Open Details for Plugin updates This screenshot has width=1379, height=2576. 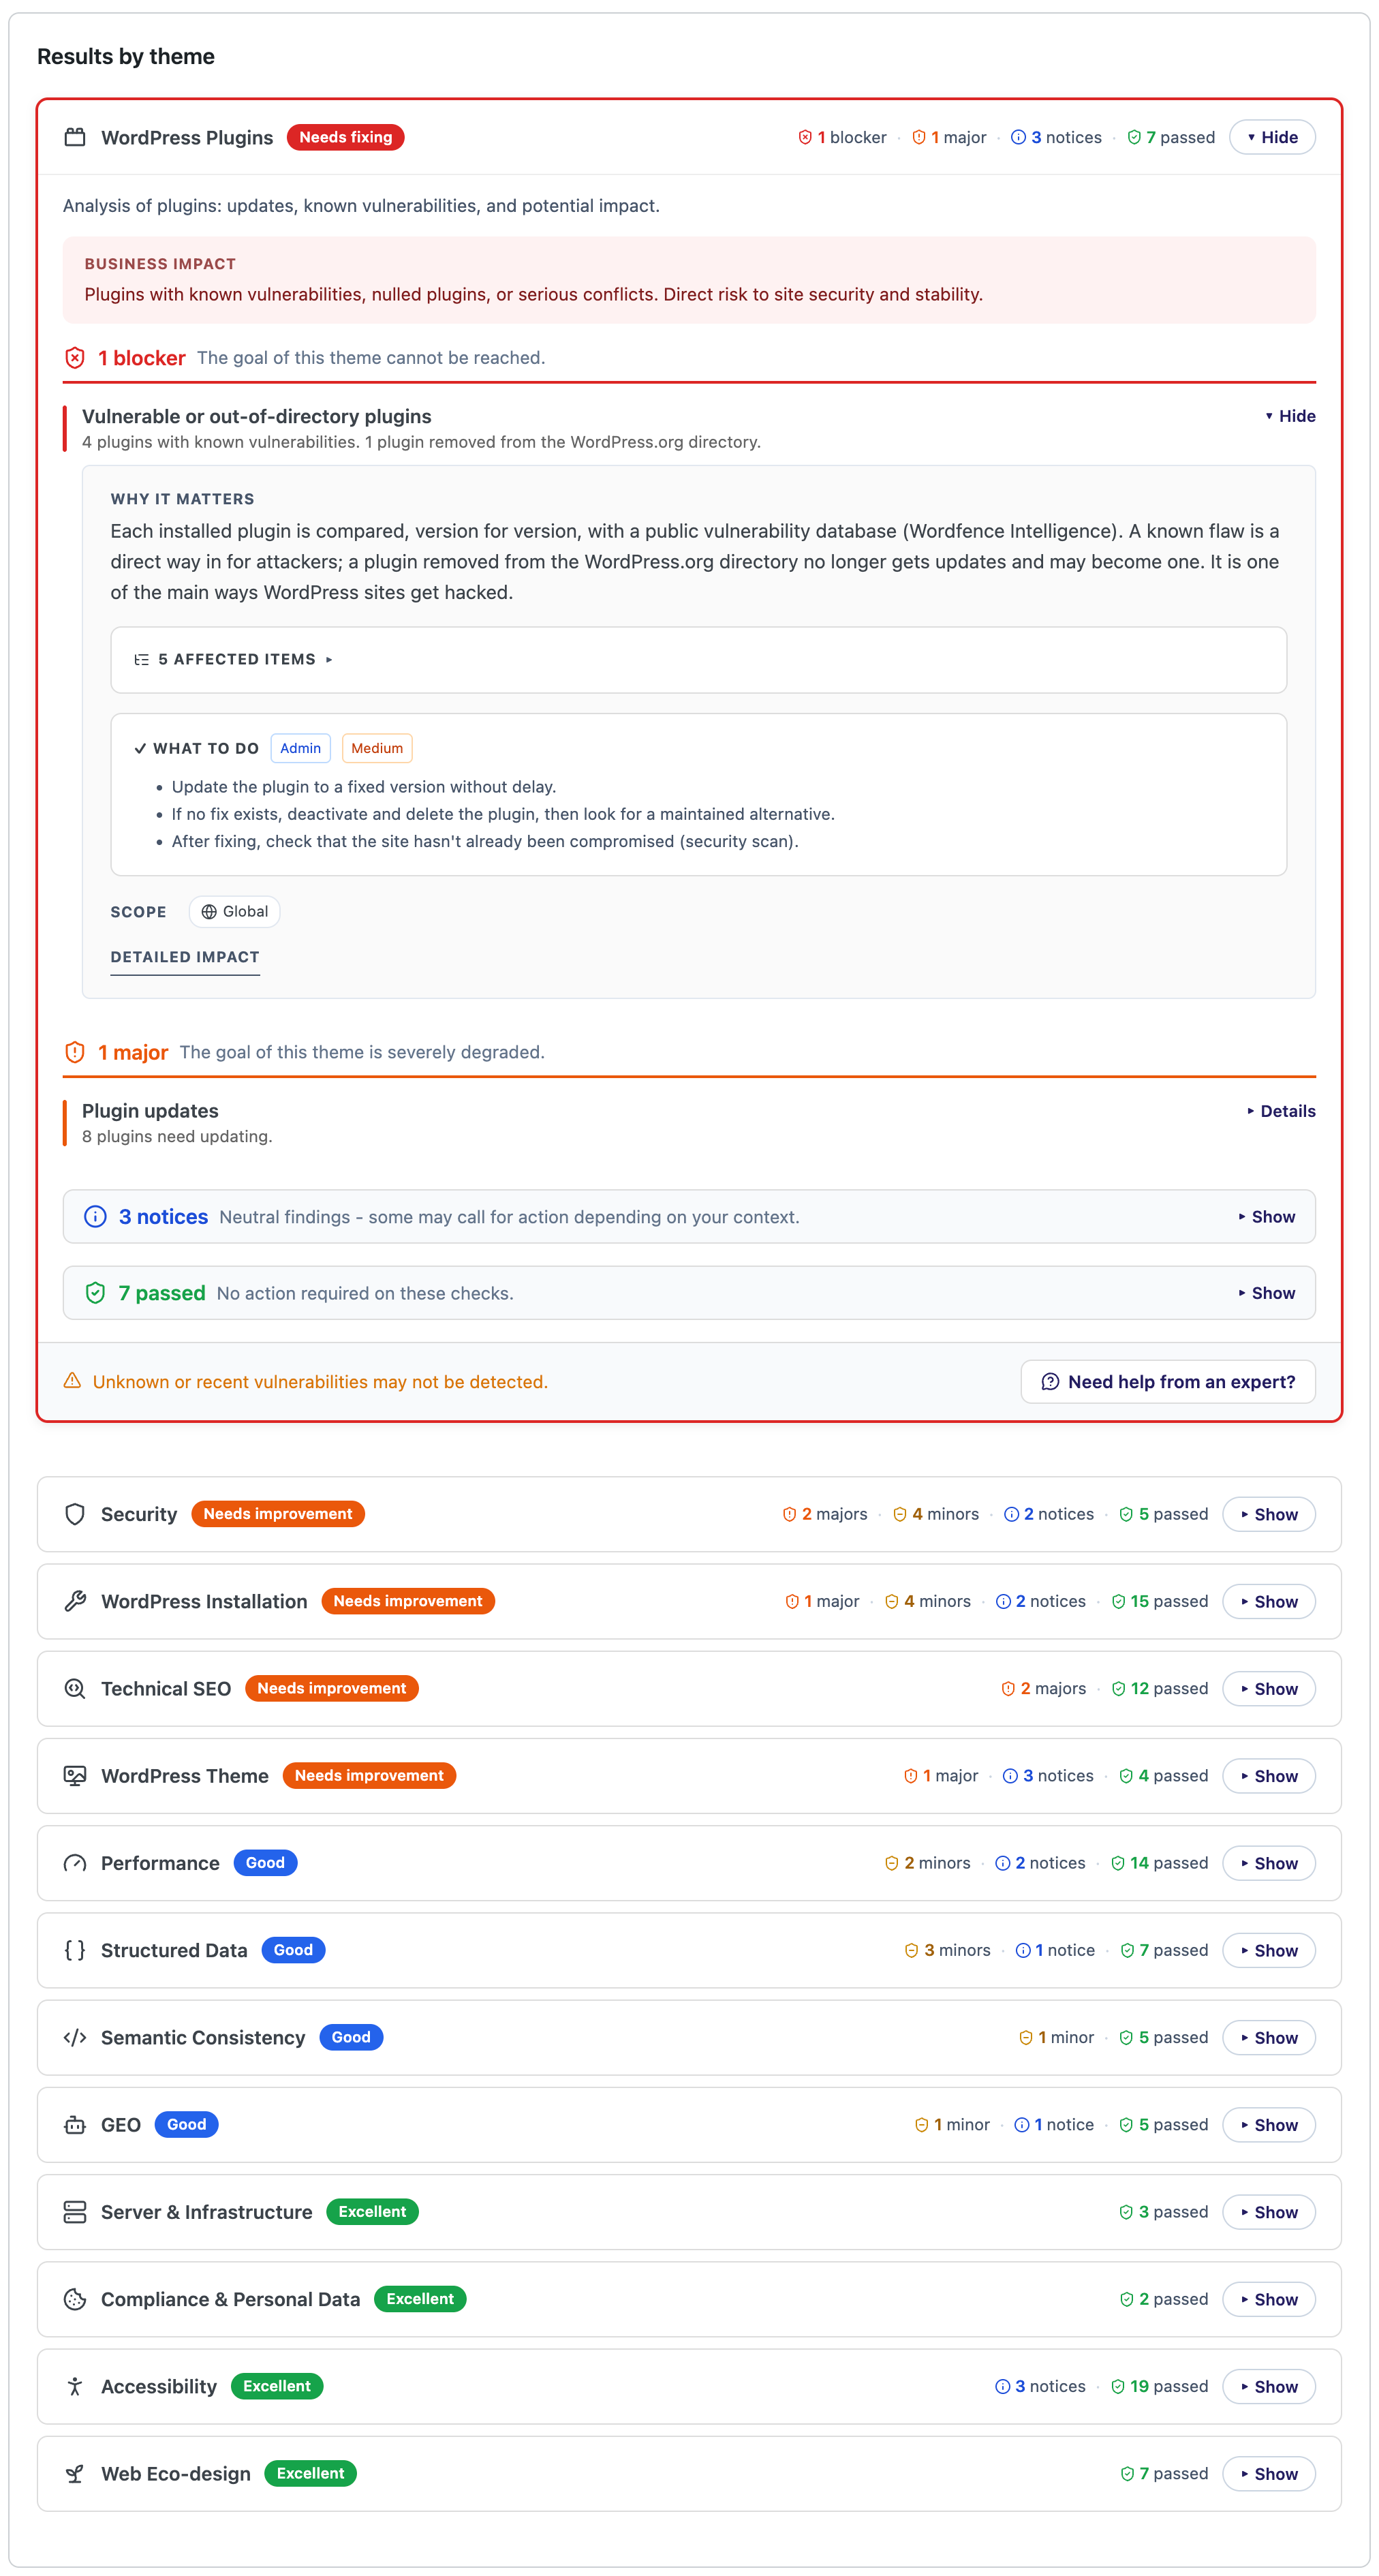tap(1281, 1111)
